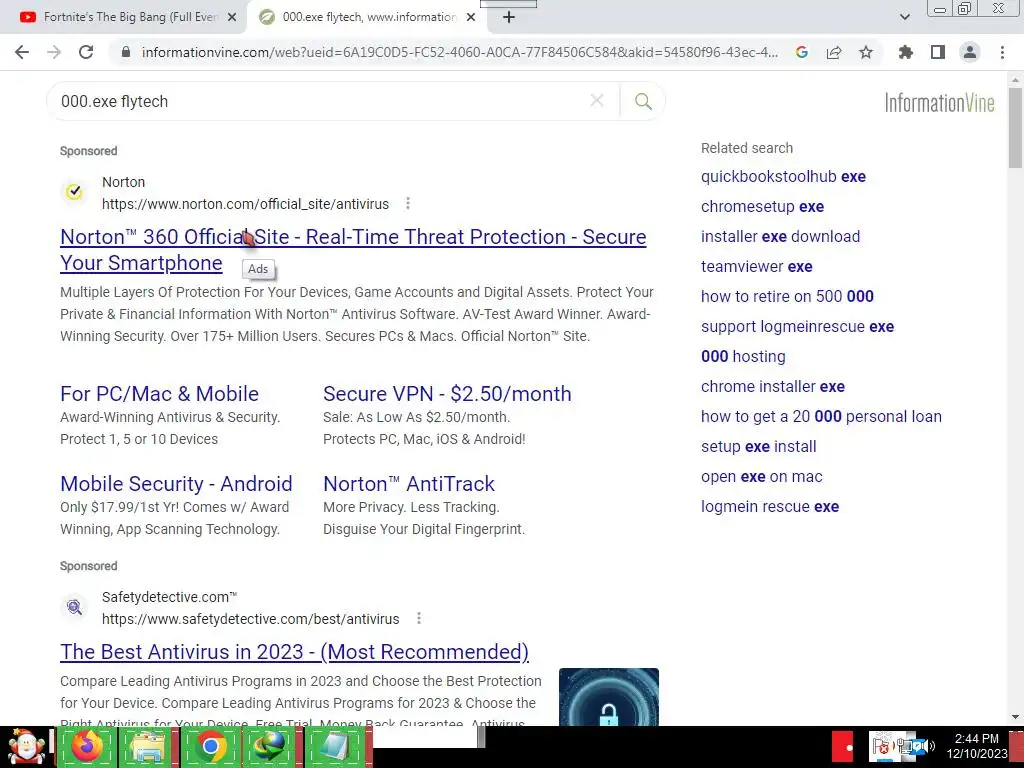View site information via the padlock icon
This screenshot has width=1024, height=768.
[x=126, y=52]
